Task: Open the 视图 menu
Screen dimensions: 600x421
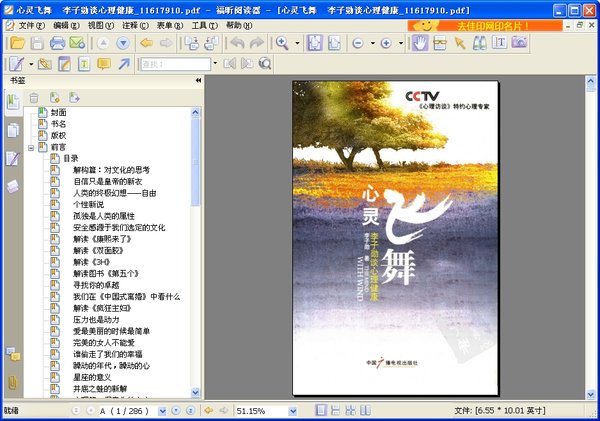Action: [101, 25]
